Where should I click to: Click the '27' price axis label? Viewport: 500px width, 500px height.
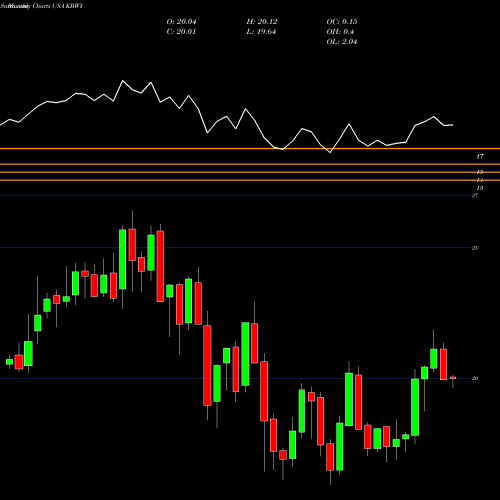click(475, 196)
